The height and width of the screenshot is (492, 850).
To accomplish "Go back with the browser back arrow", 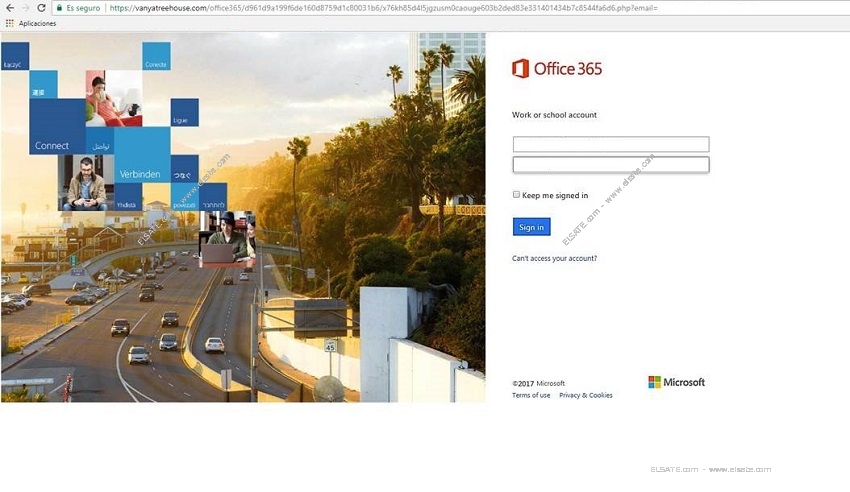I will pyautogui.click(x=10, y=8).
